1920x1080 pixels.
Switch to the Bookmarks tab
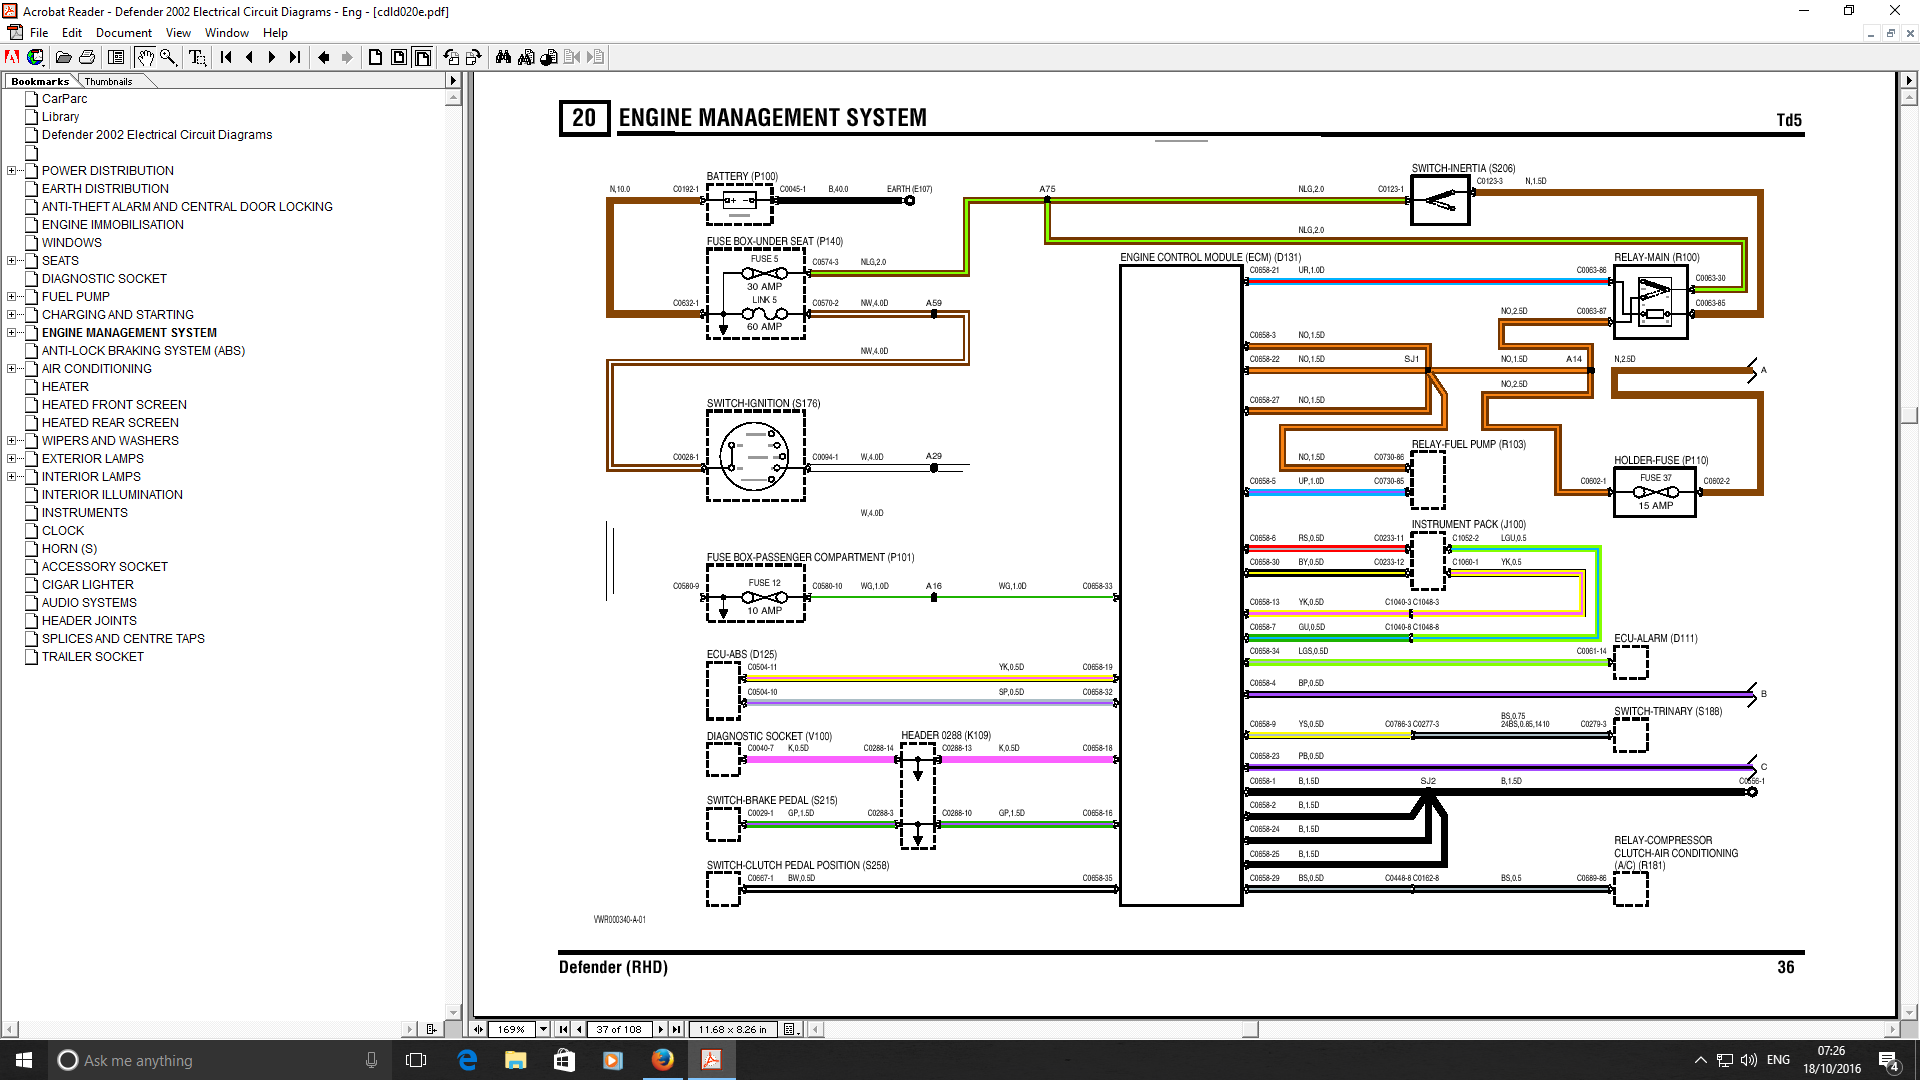point(40,81)
